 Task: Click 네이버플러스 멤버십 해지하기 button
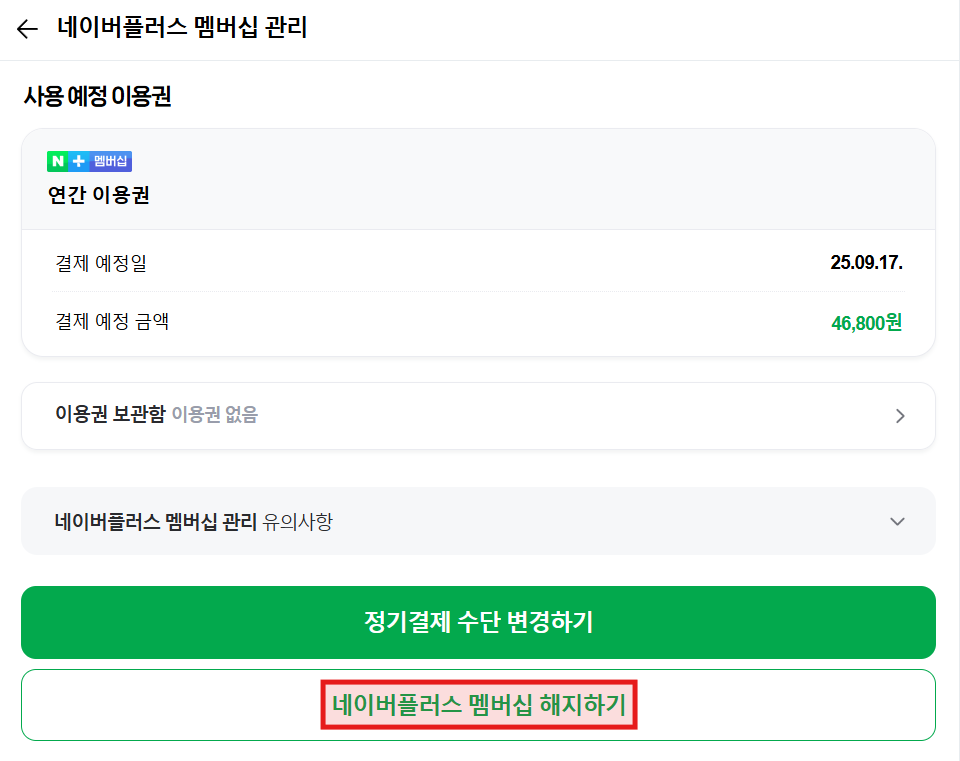[x=478, y=705]
